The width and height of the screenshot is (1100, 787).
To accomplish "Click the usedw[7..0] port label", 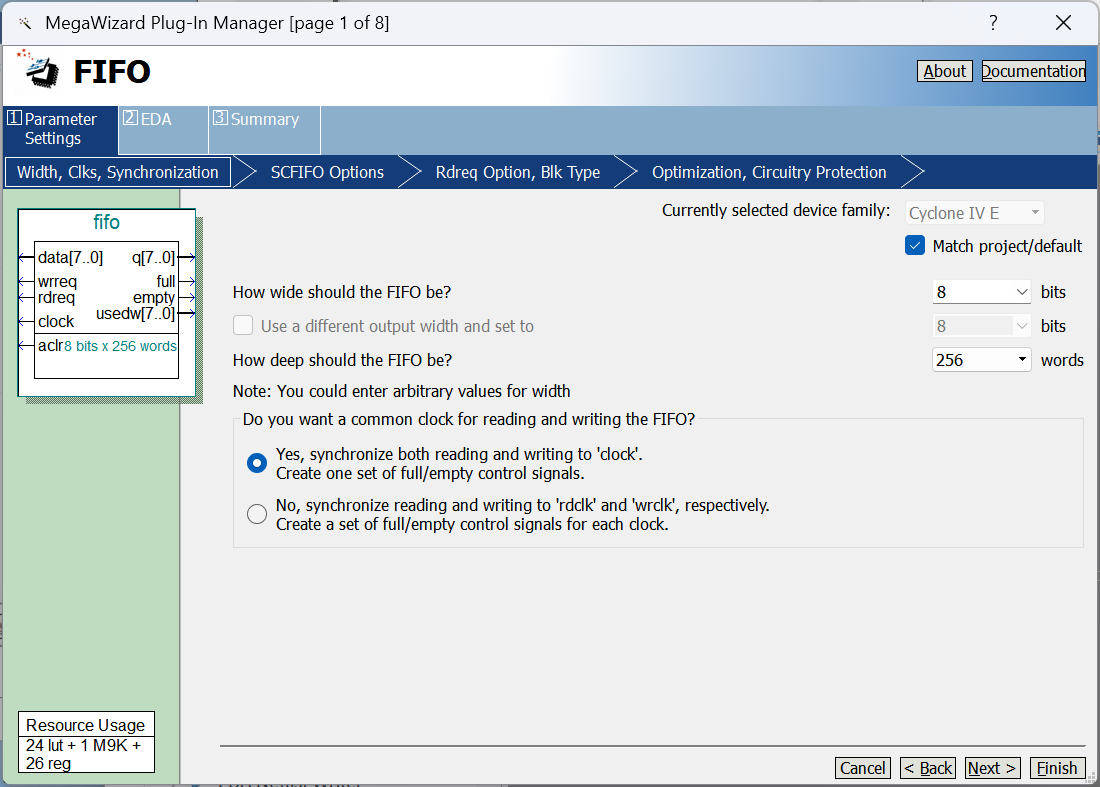I will point(135,314).
